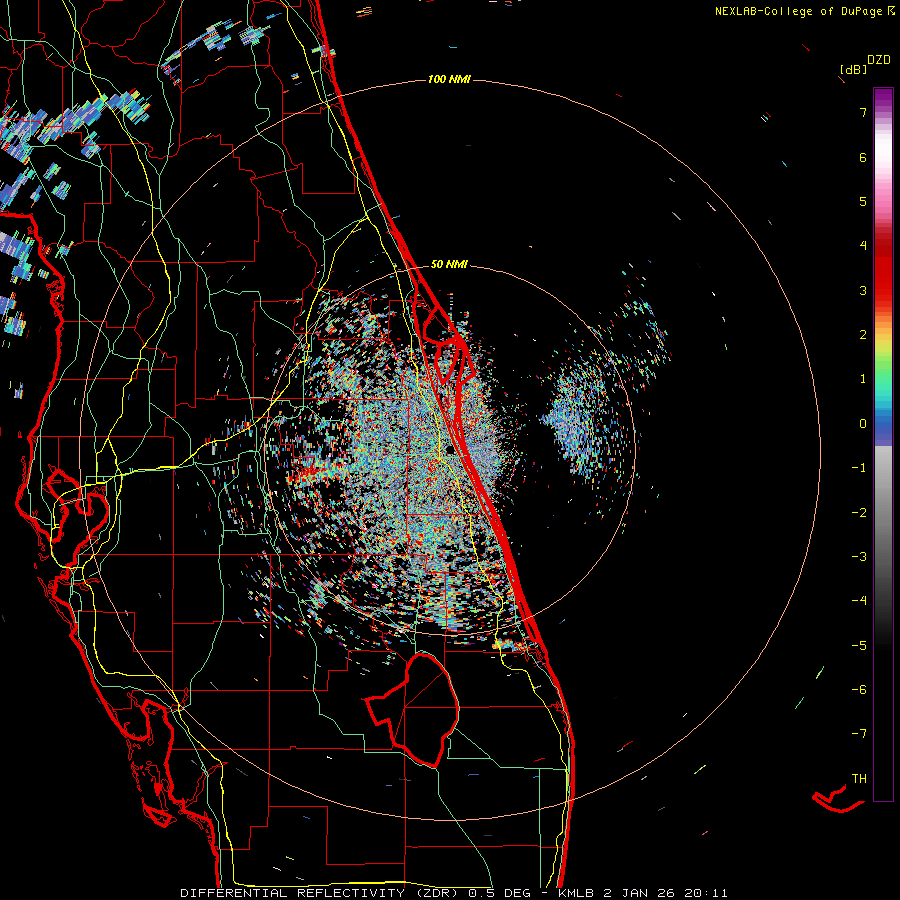Viewport: 900px width, 900px height.
Task: Click the -7 value on the color scale
Action: pyautogui.click(x=859, y=734)
